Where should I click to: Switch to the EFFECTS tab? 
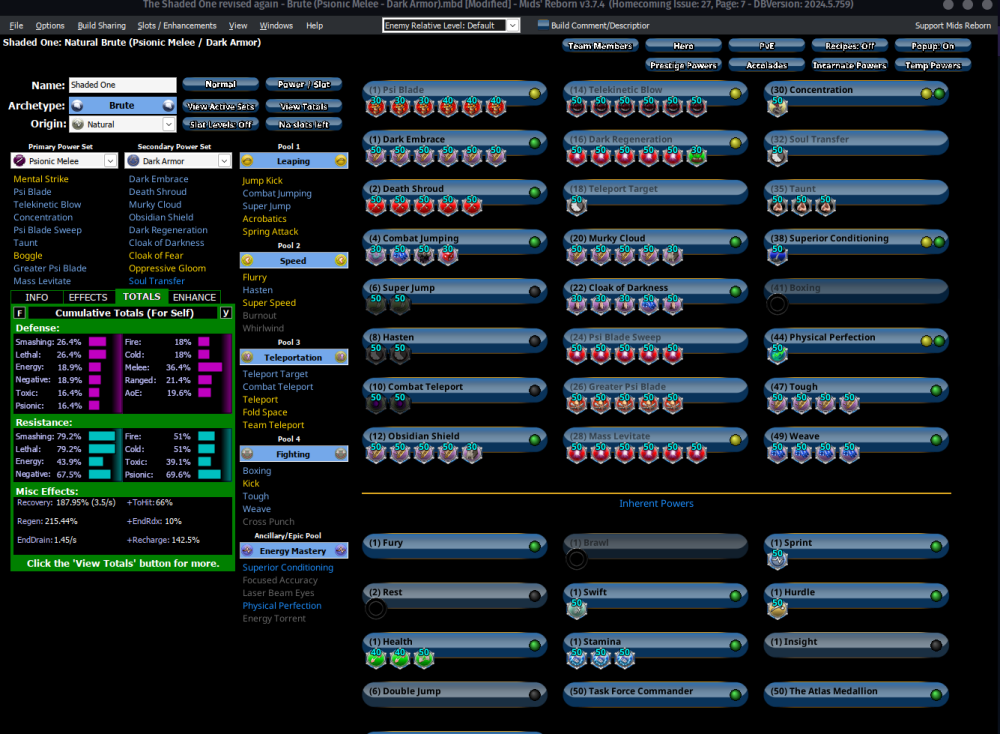point(88,297)
